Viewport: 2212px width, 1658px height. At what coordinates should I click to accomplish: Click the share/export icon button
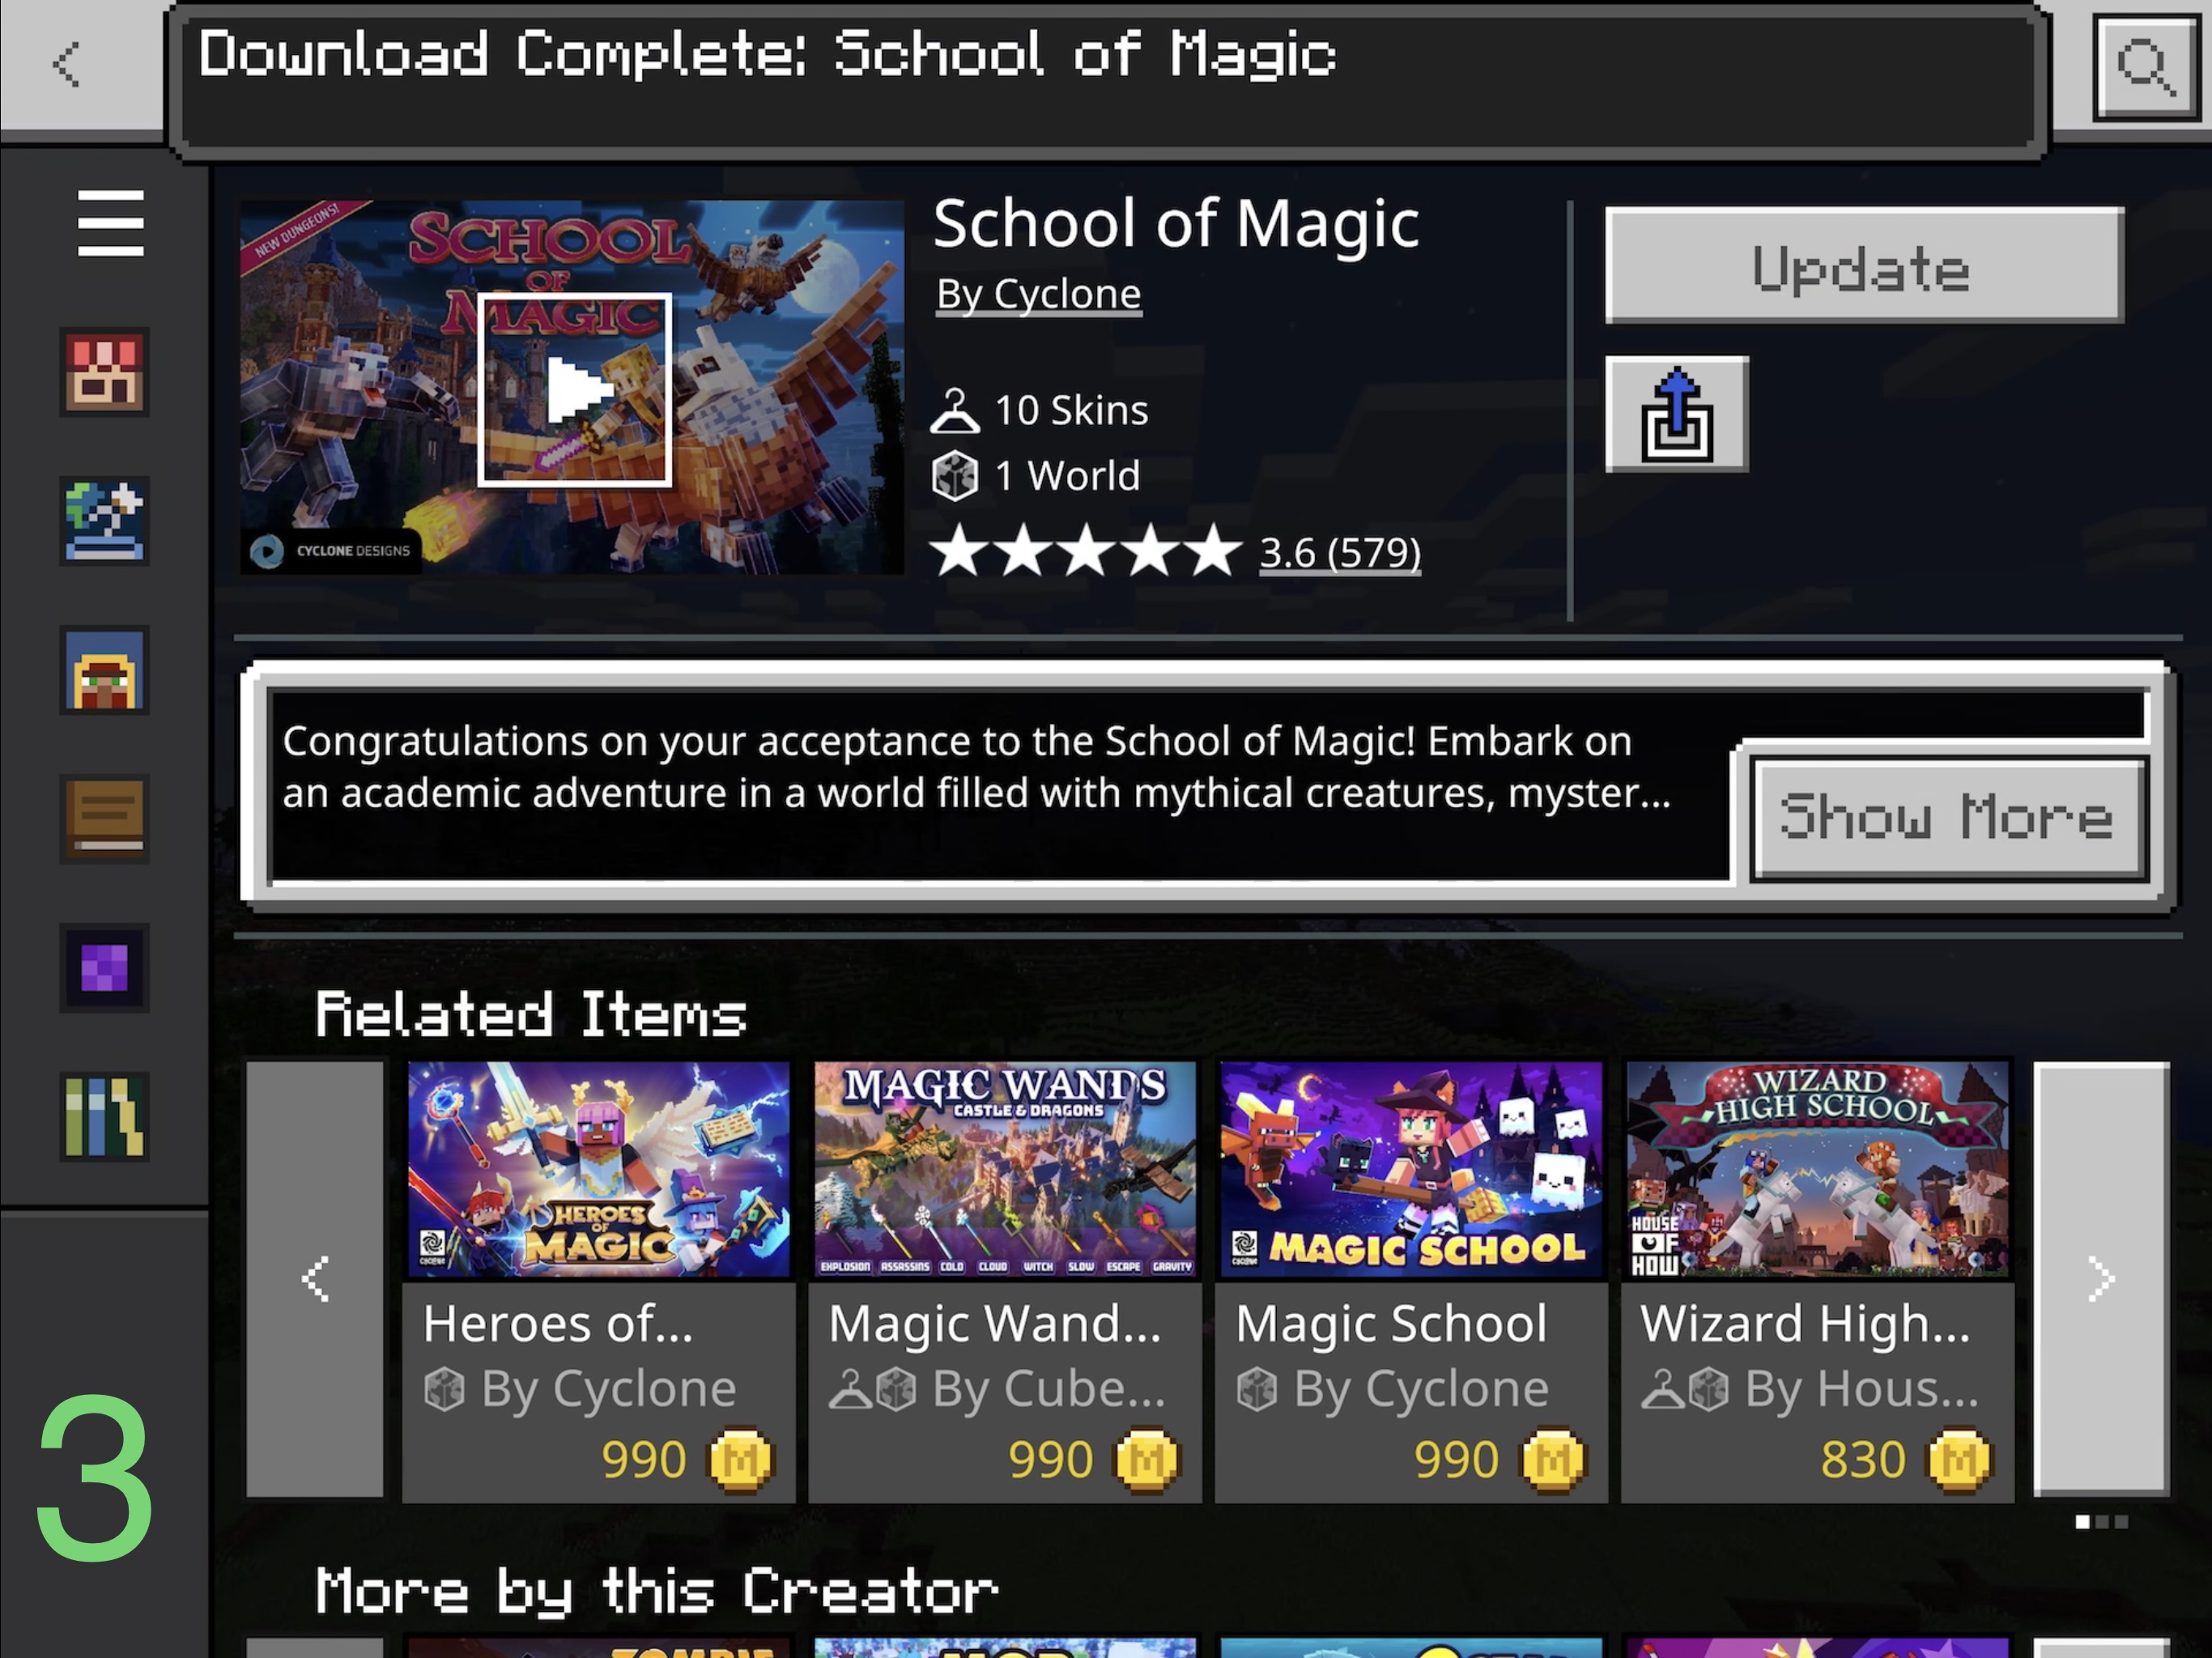tap(1677, 414)
